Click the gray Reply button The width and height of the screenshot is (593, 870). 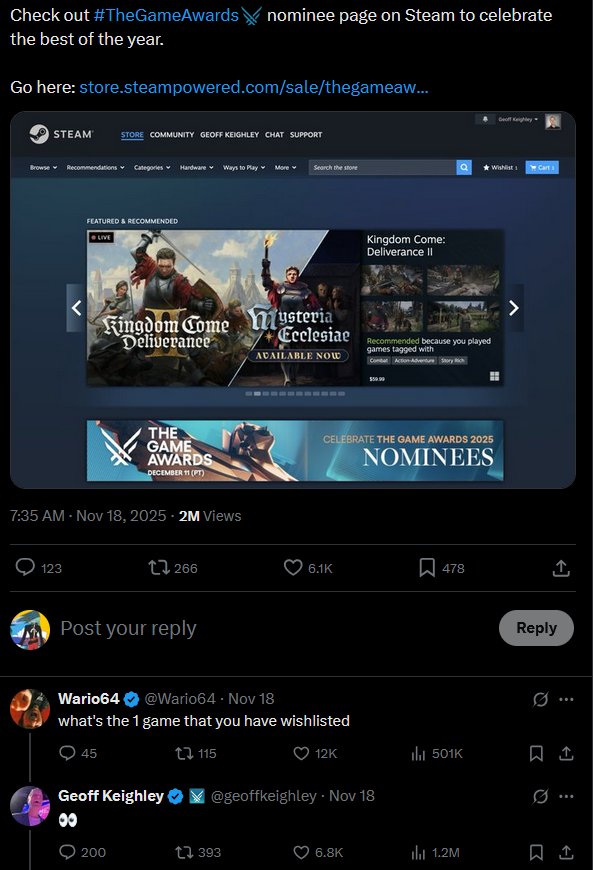tap(536, 628)
